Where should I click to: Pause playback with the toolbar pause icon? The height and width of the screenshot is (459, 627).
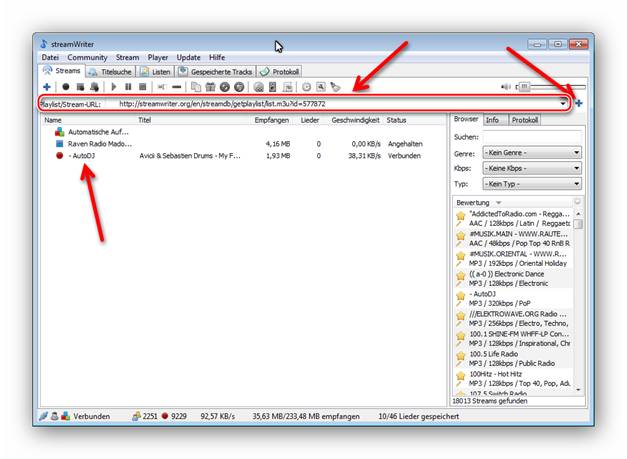(x=128, y=87)
